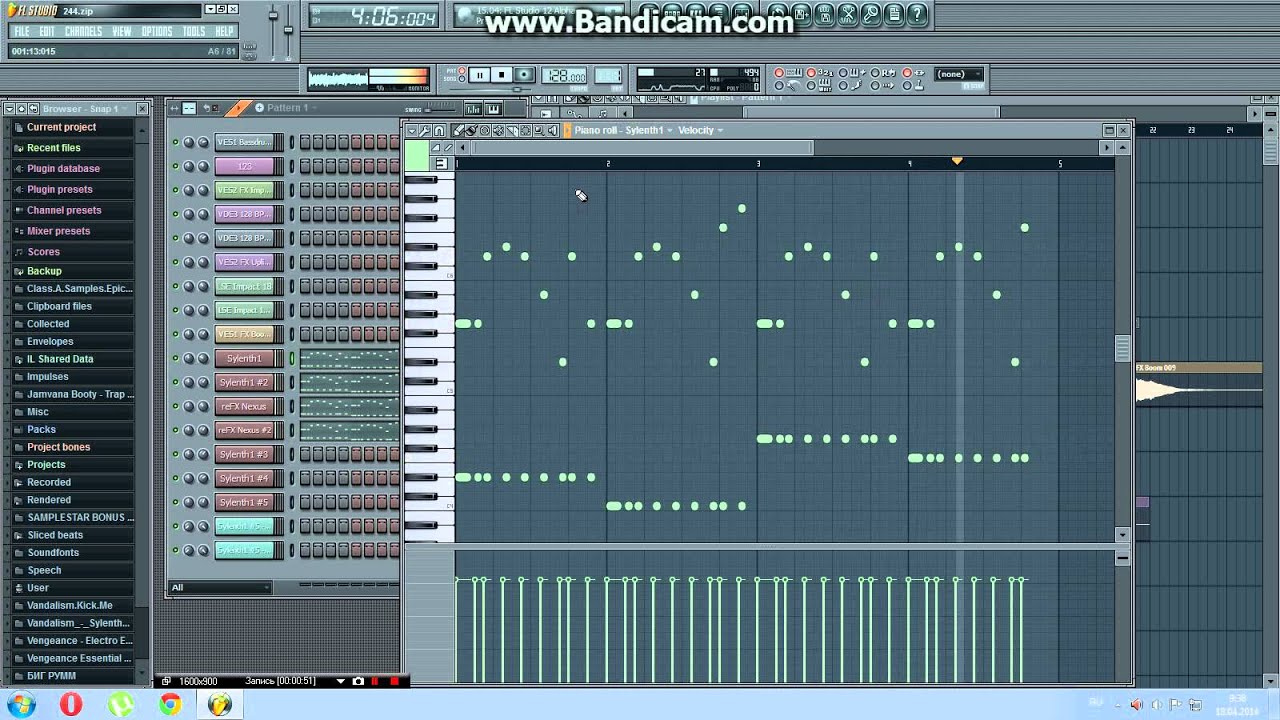Image resolution: width=1280 pixels, height=720 pixels.
Task: Click the Bandicam camera screenshot icon
Action: (358, 681)
